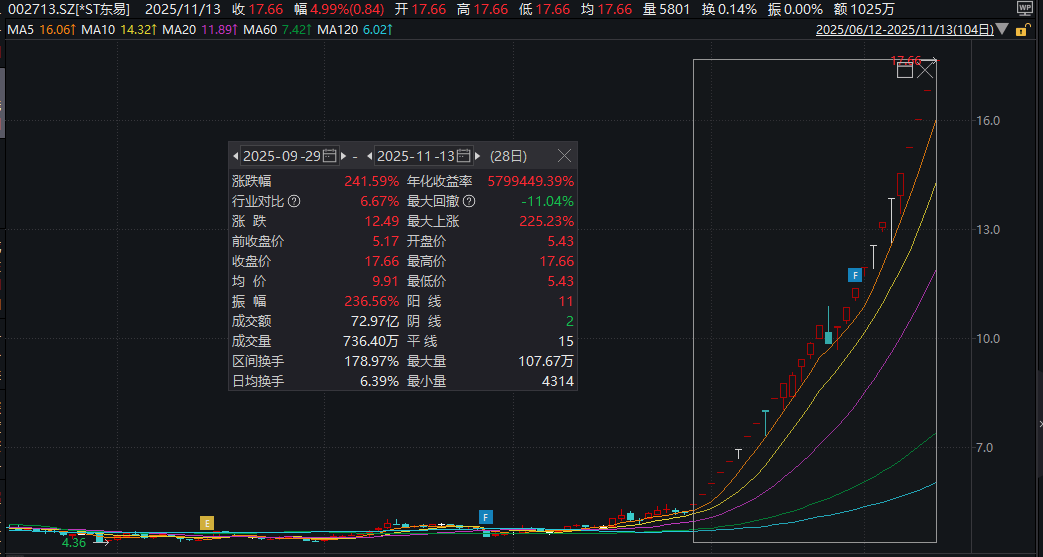Select the MA5 moving average label
Screen dimensions: 1043x557
coord(19,30)
